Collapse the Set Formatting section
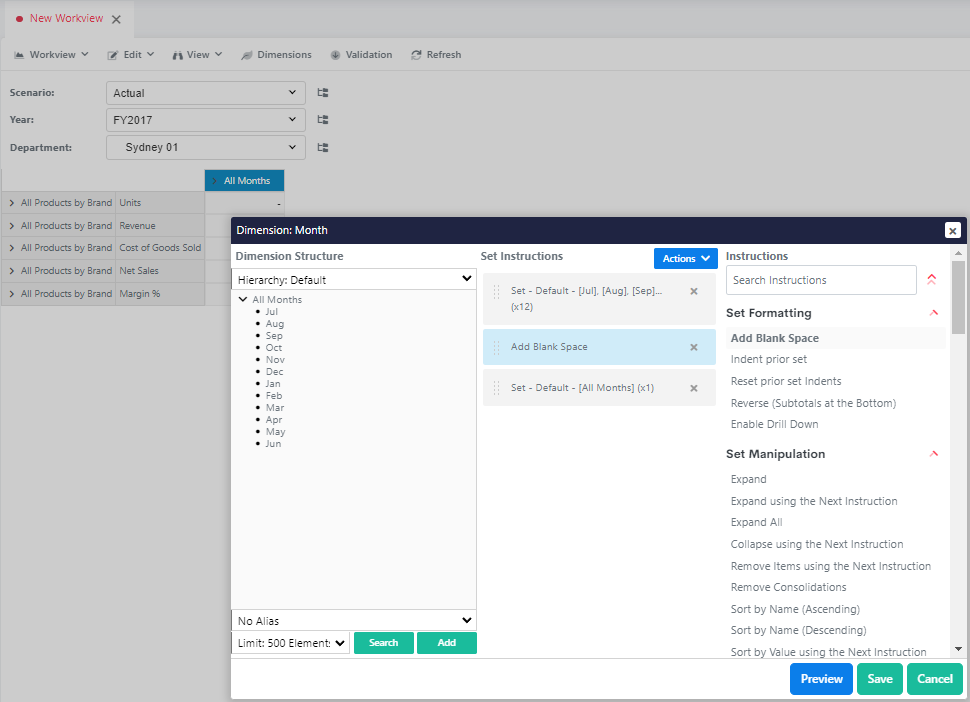 point(934,313)
